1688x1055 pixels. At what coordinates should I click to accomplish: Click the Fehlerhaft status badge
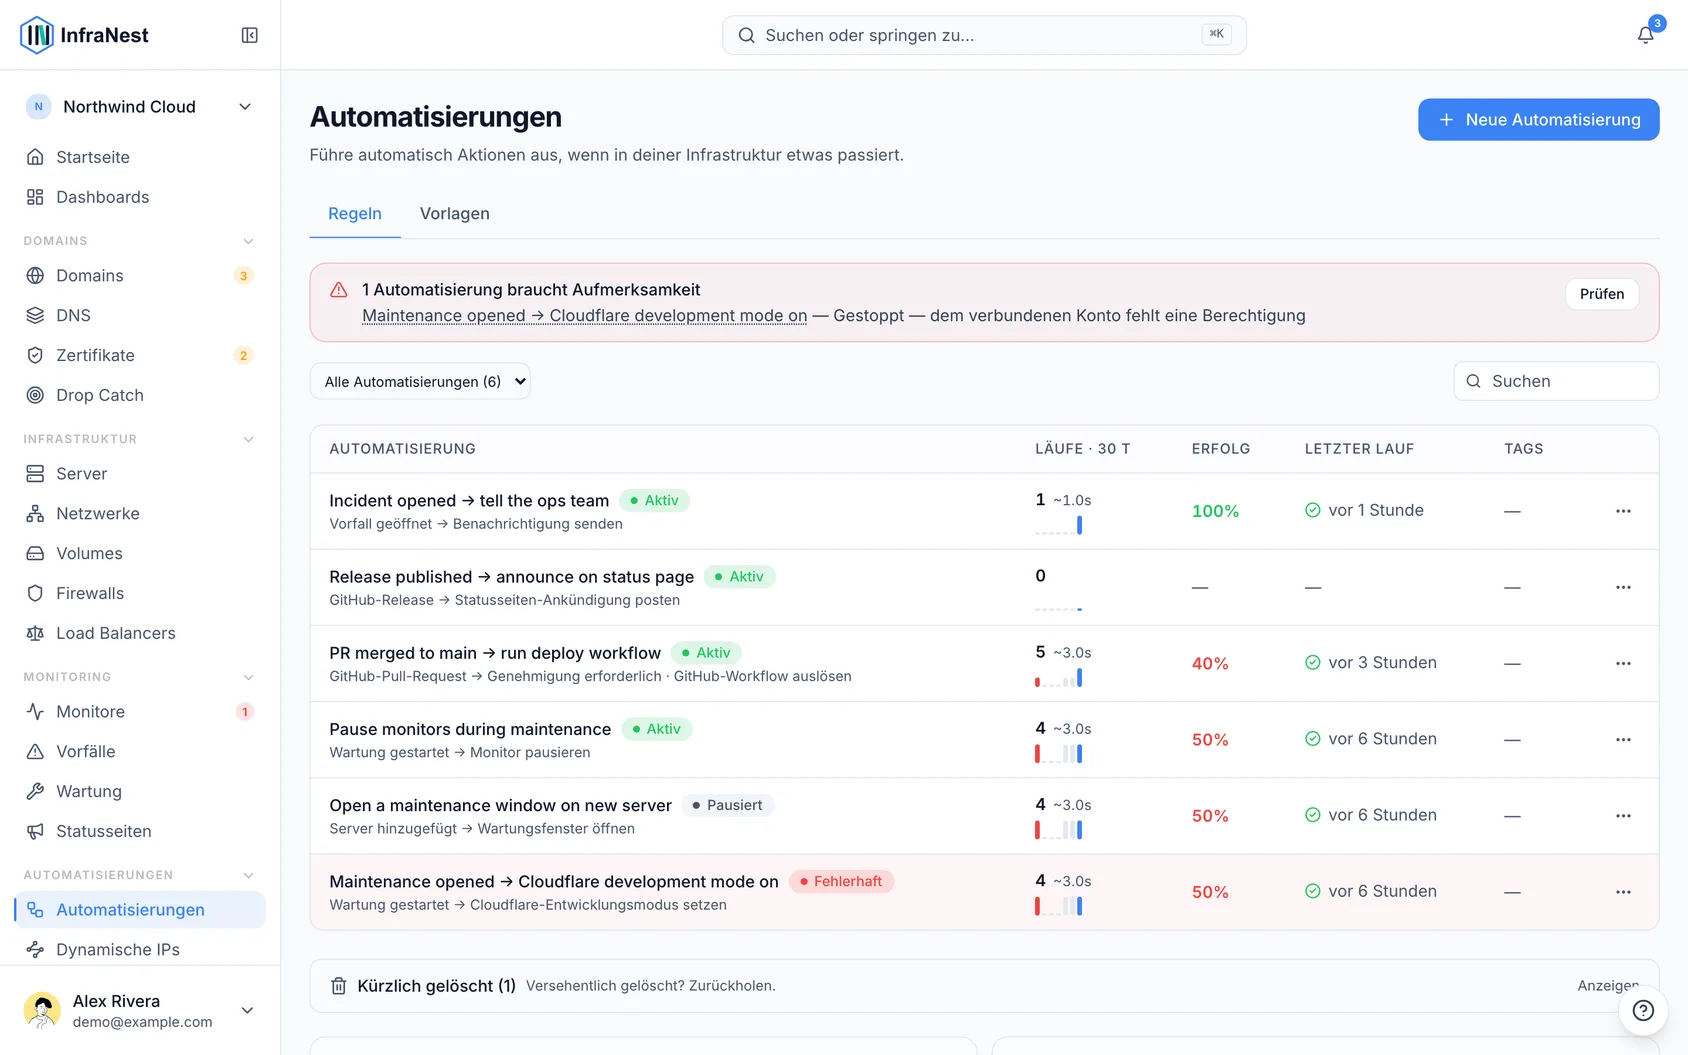pyautogui.click(x=841, y=881)
